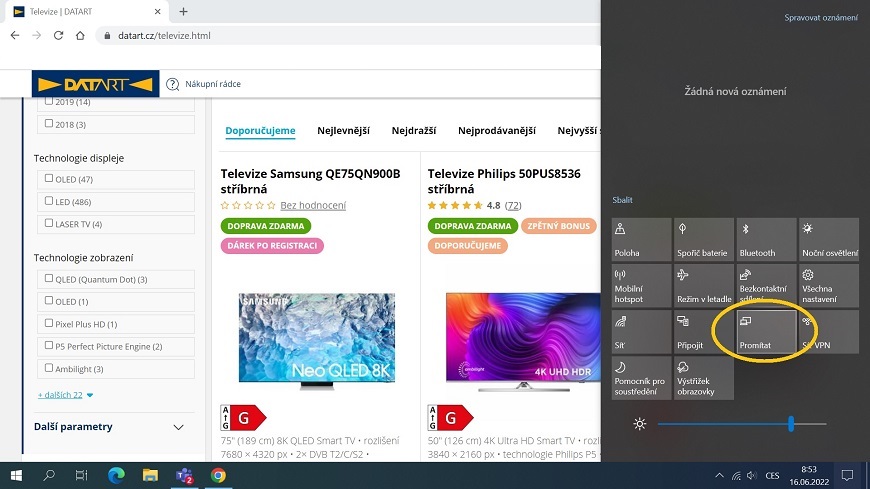Viewport: 870px width, 489px height.
Task: Open a new browser tab
Action: 183,12
